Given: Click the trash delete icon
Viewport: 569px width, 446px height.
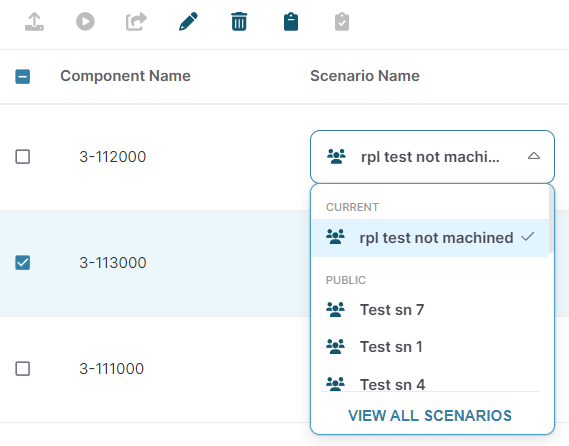Looking at the screenshot, I should [239, 21].
